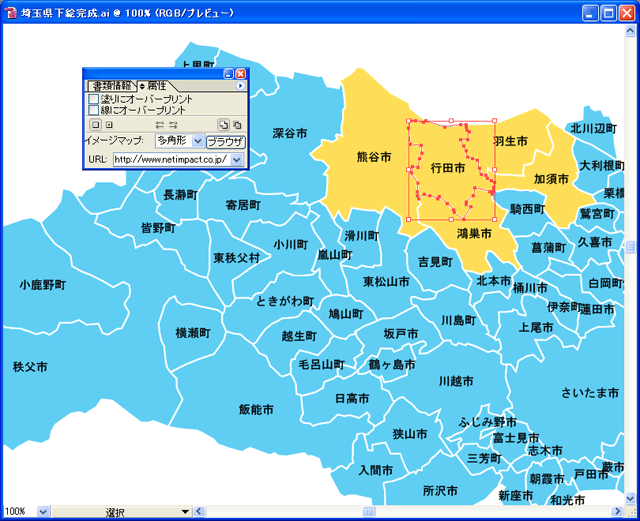Open the Attributes palette flyout menu arrow
Image resolution: width=640 pixels, height=521 pixels.
pos(240,85)
